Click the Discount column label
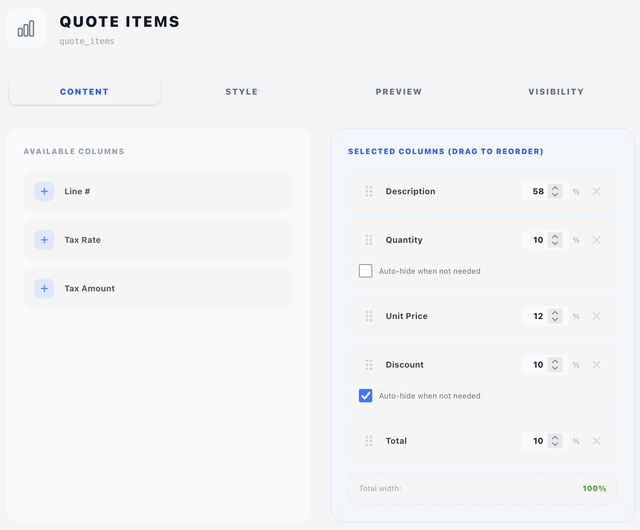 click(404, 365)
